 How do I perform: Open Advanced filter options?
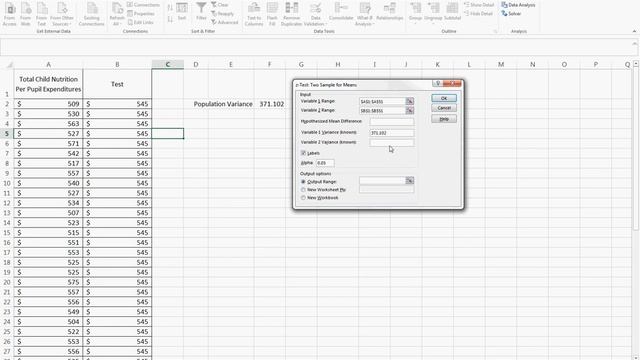pos(224,22)
